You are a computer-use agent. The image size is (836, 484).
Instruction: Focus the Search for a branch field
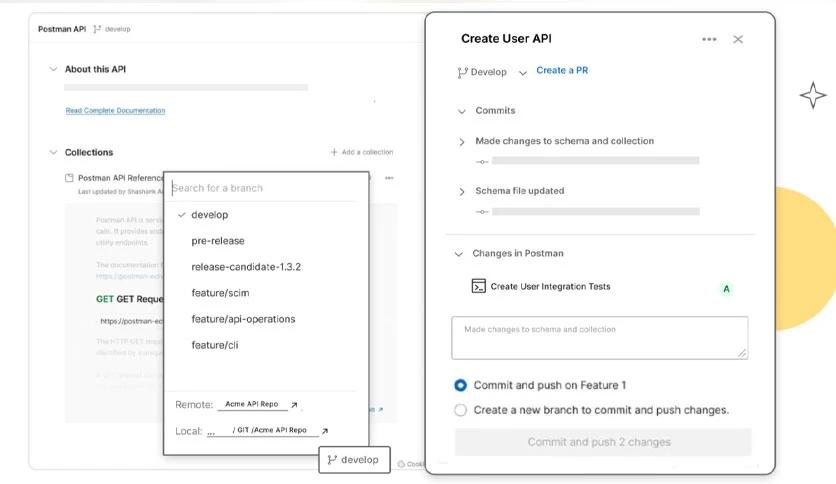tap(265, 188)
